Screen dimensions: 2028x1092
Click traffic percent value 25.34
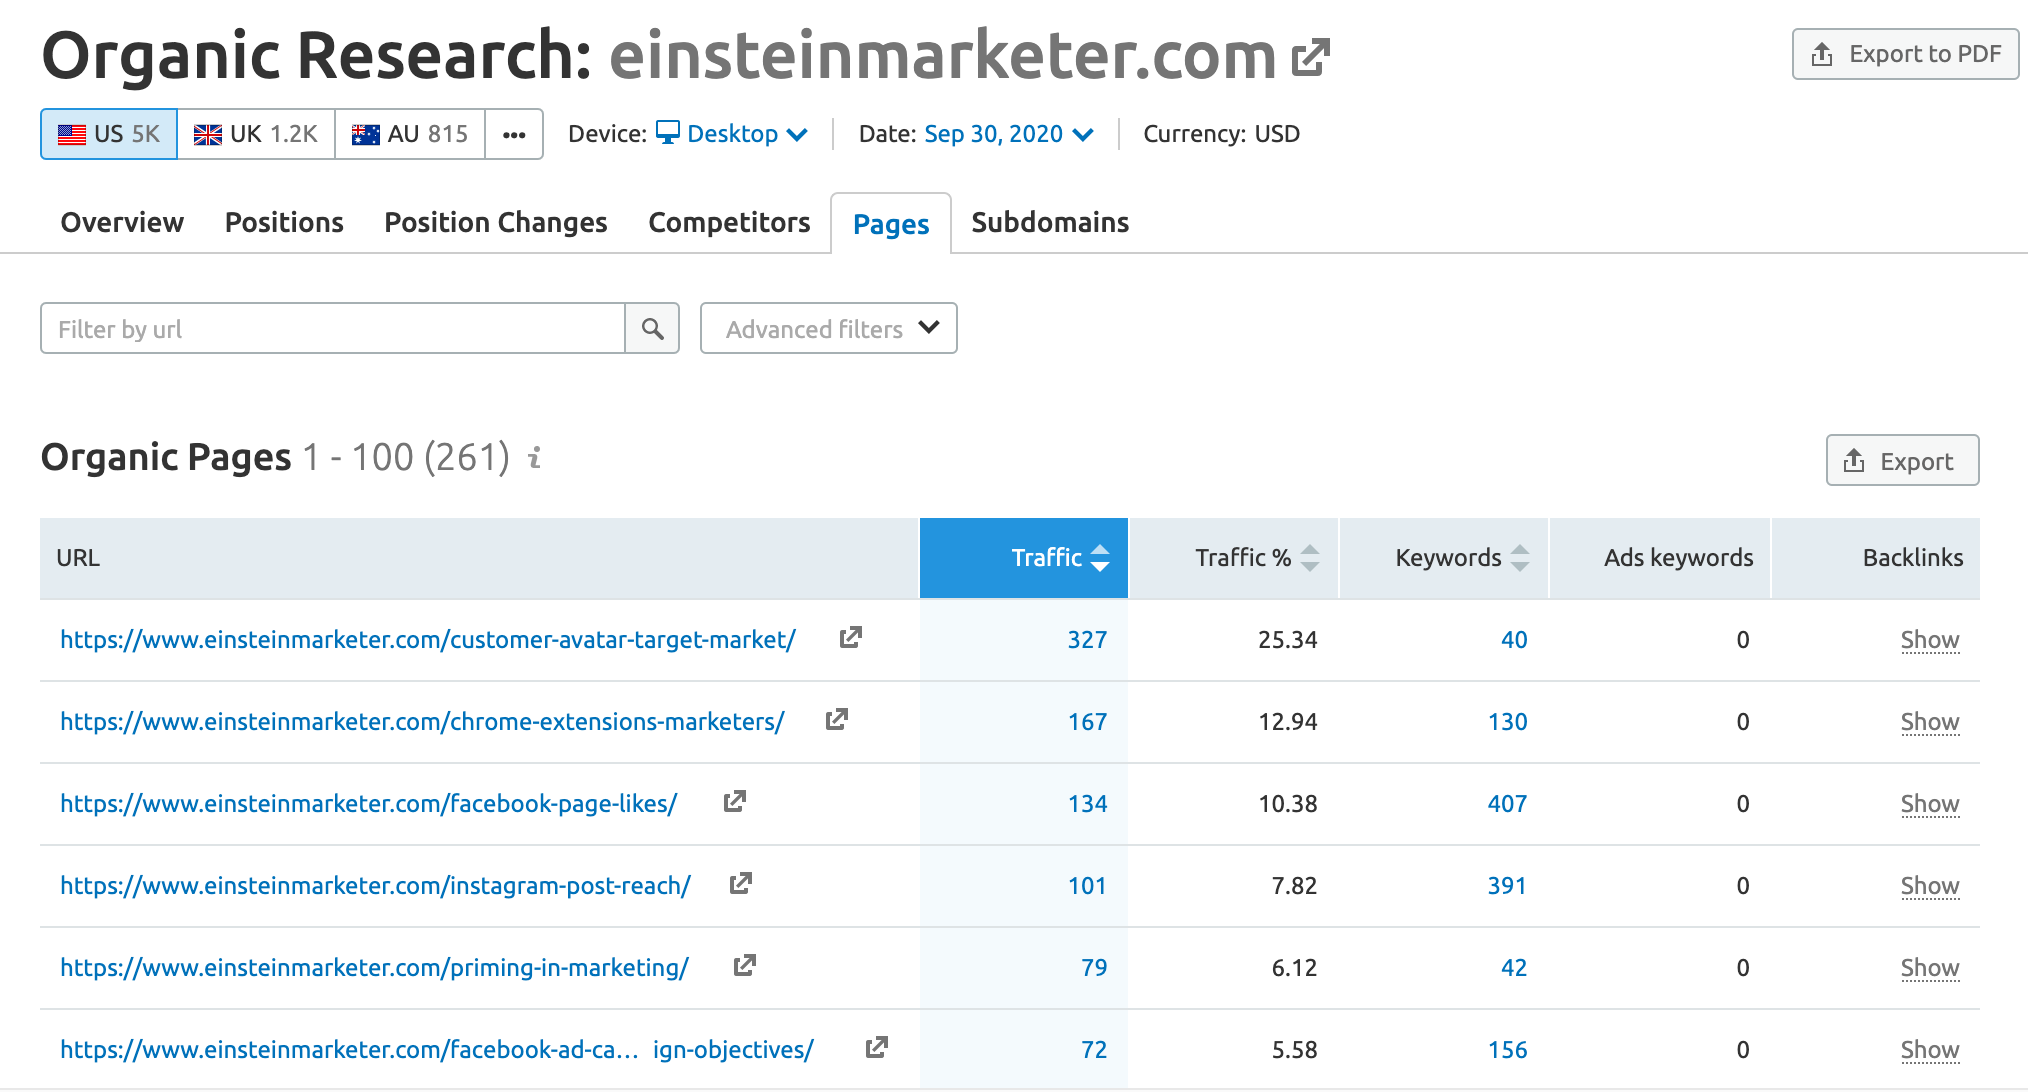pos(1288,639)
